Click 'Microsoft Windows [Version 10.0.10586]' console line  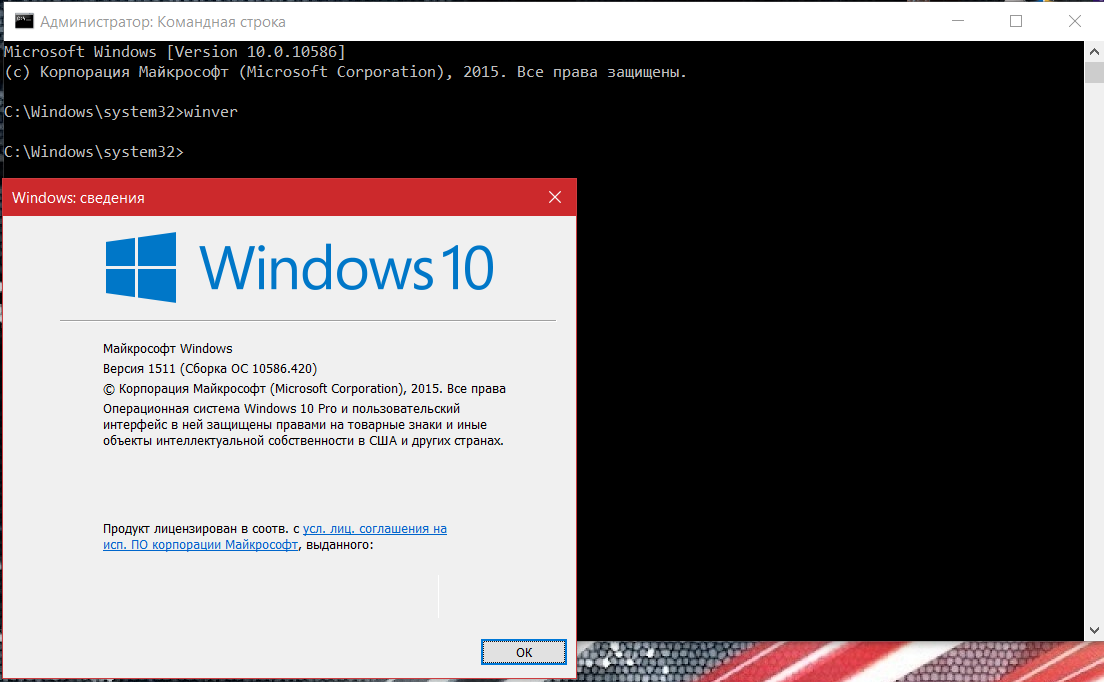(175, 51)
